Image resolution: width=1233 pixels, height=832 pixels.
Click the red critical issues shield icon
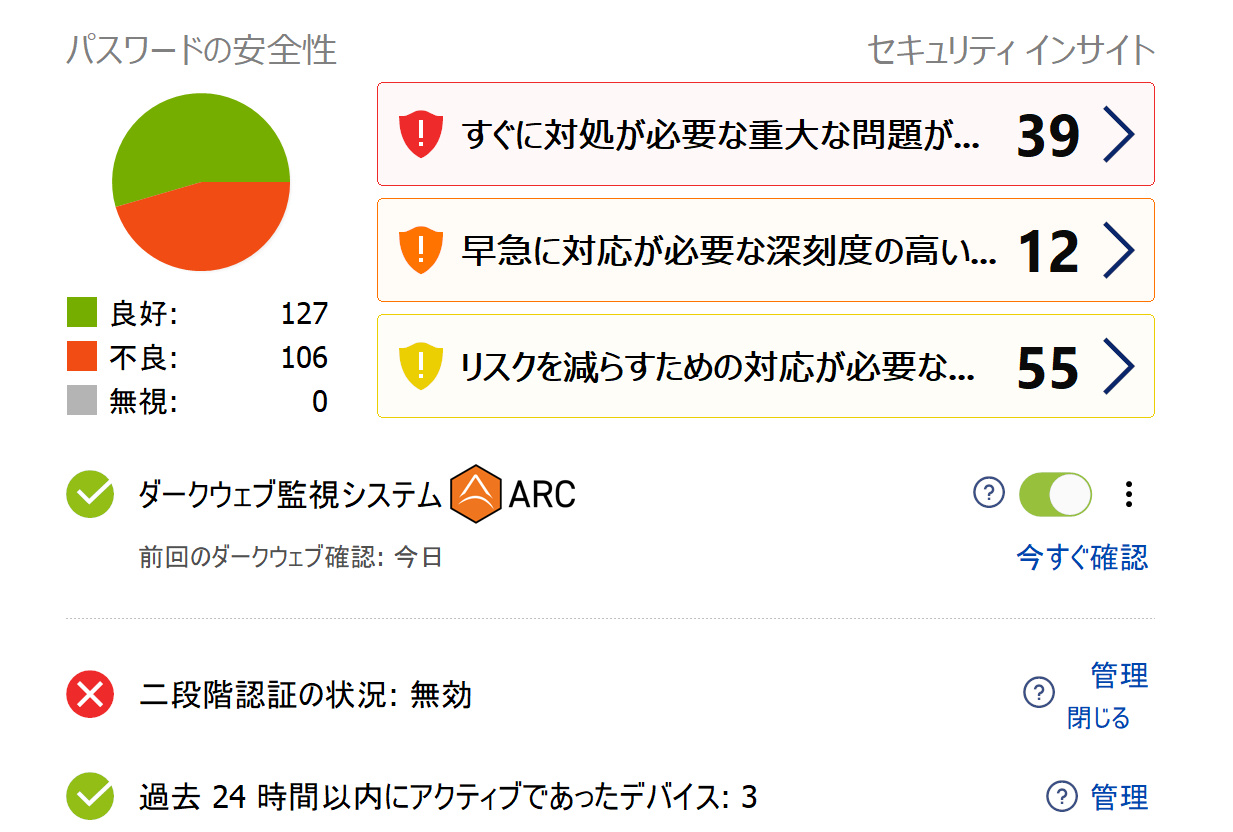tap(420, 135)
